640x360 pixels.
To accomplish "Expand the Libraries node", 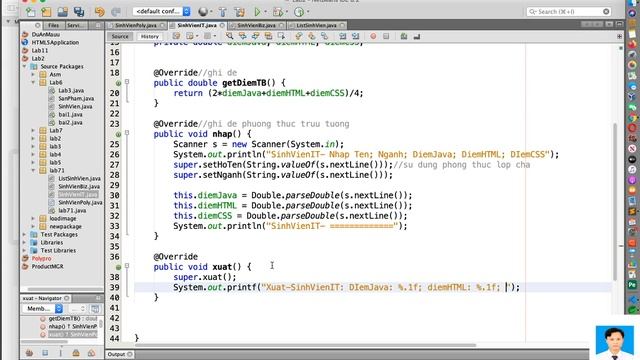I will click(24, 242).
